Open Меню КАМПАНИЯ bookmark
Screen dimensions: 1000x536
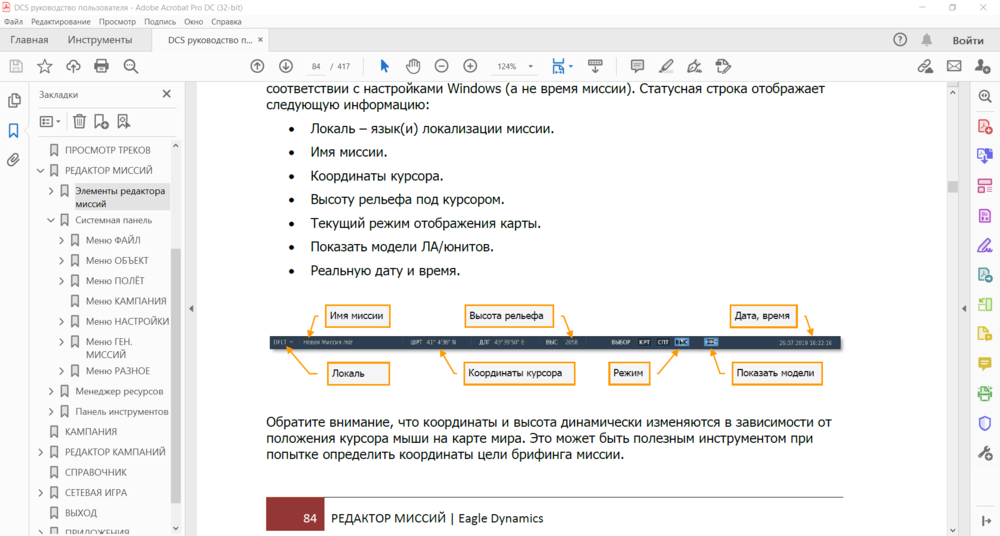(126, 301)
